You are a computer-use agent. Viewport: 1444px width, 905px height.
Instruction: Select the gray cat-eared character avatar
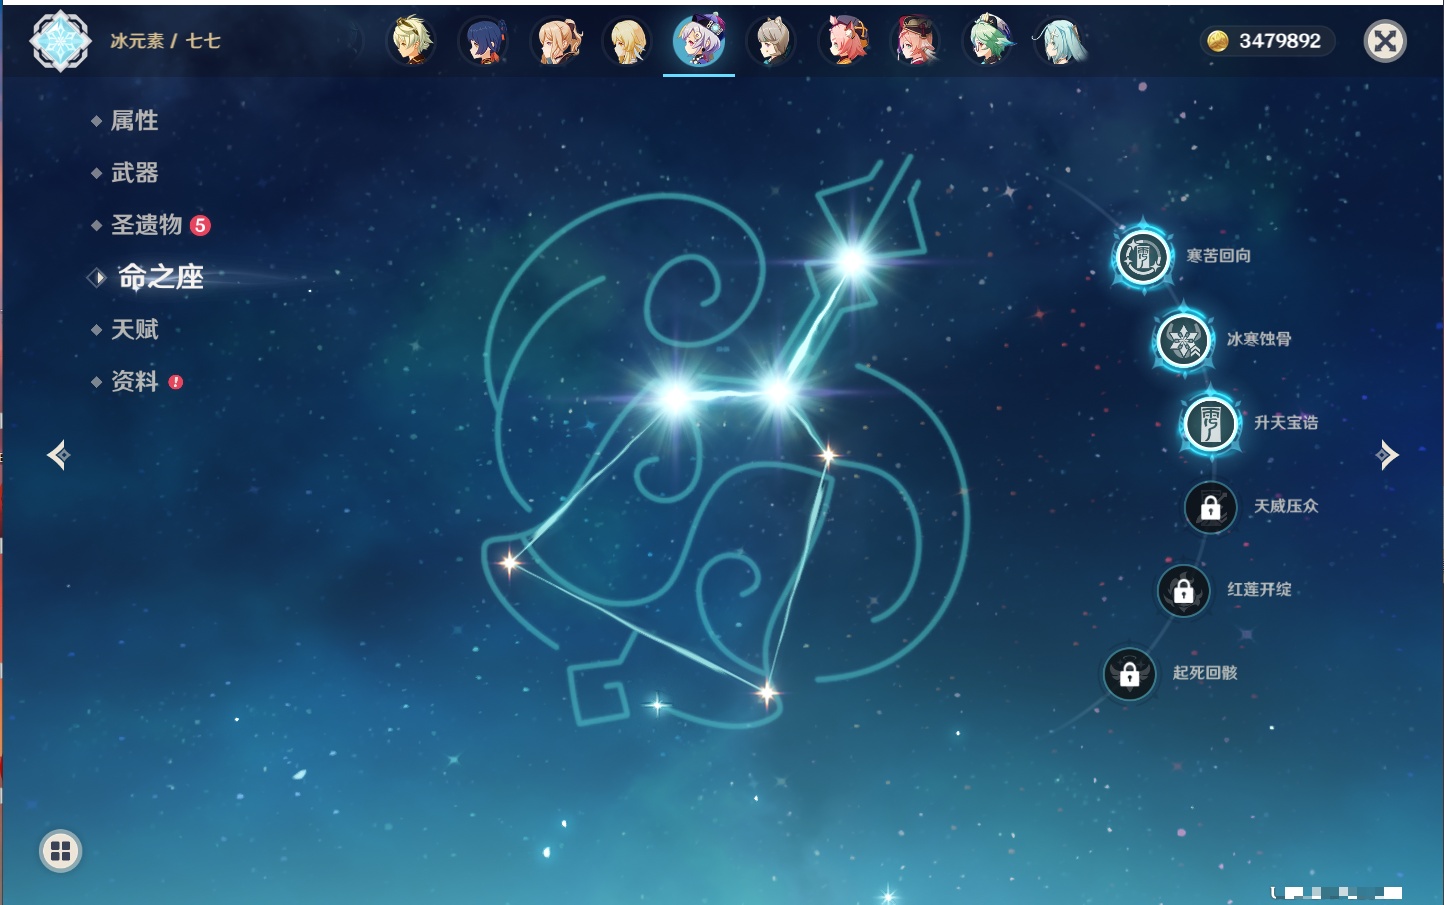tap(772, 41)
